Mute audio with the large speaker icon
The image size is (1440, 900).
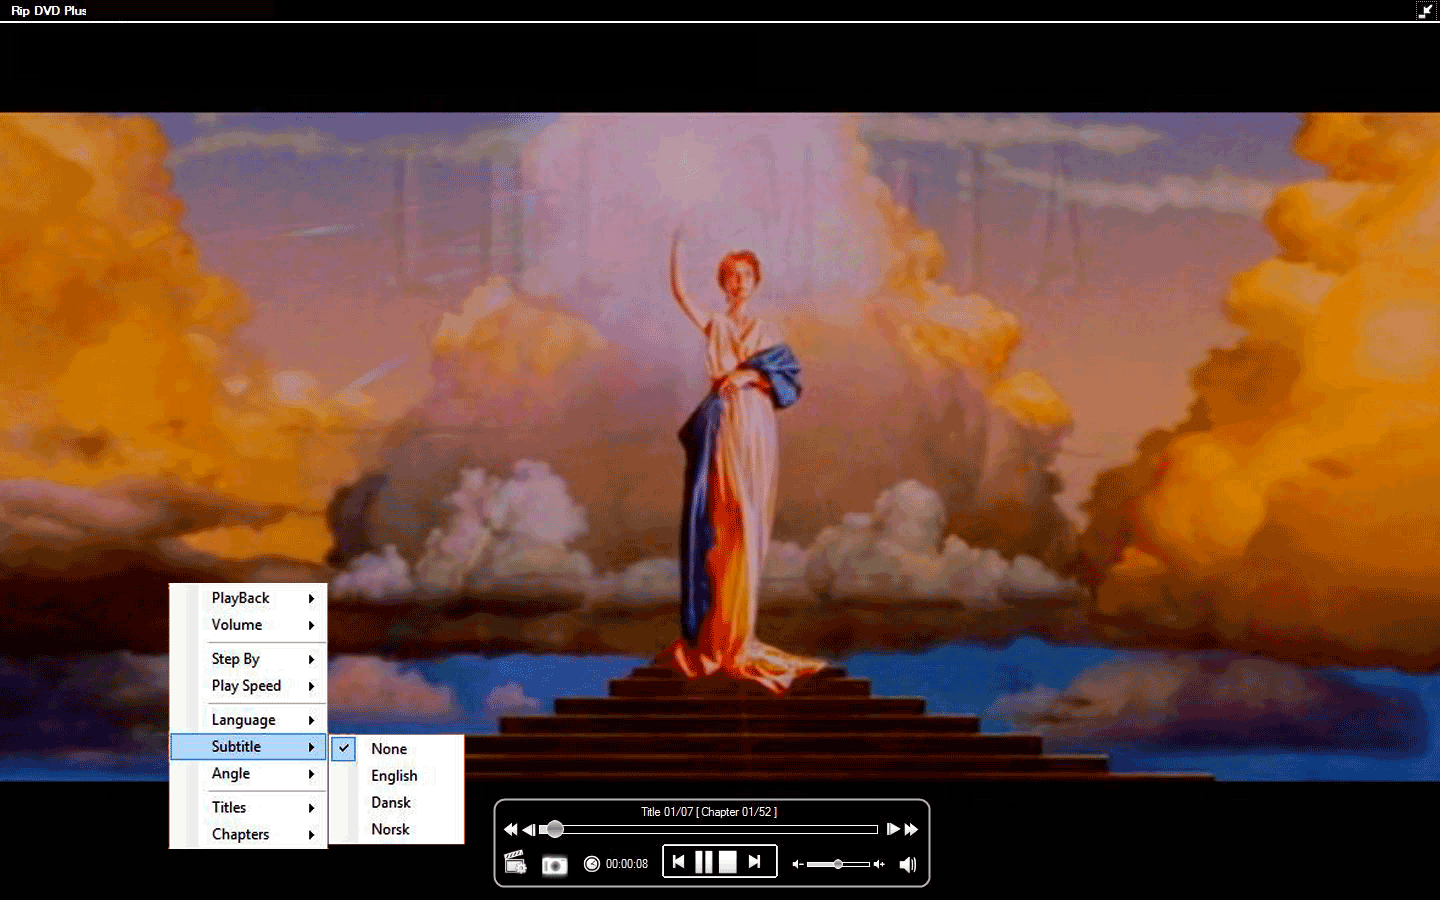pos(908,865)
